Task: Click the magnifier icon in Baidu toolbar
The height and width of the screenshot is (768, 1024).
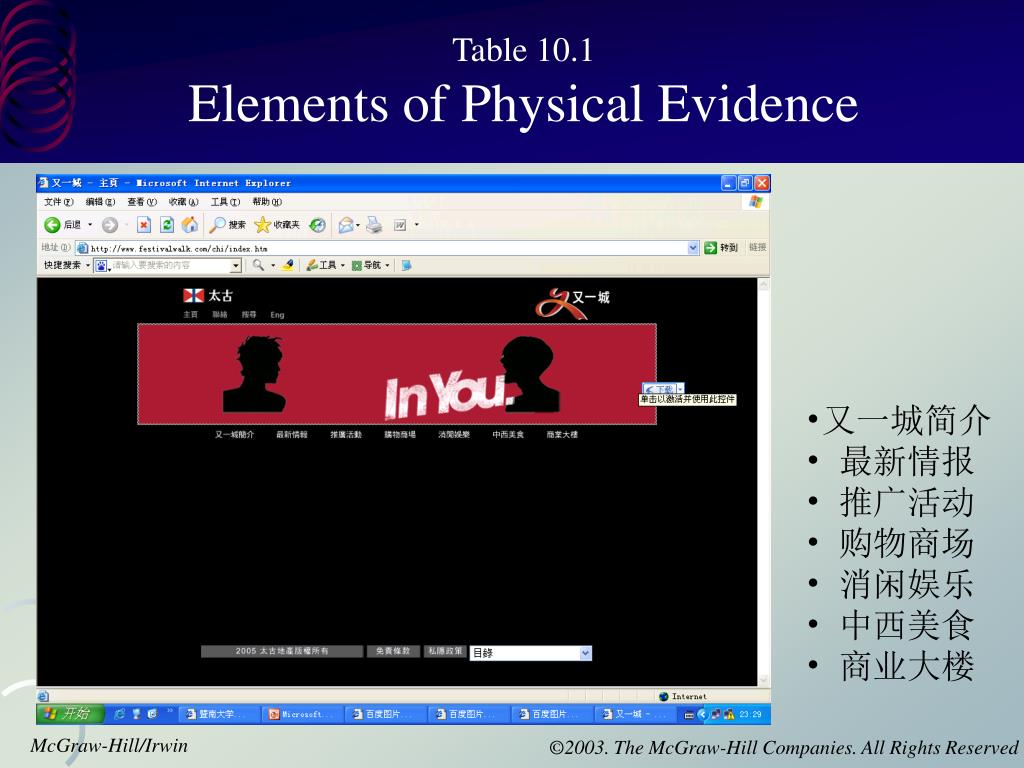Action: coord(259,265)
